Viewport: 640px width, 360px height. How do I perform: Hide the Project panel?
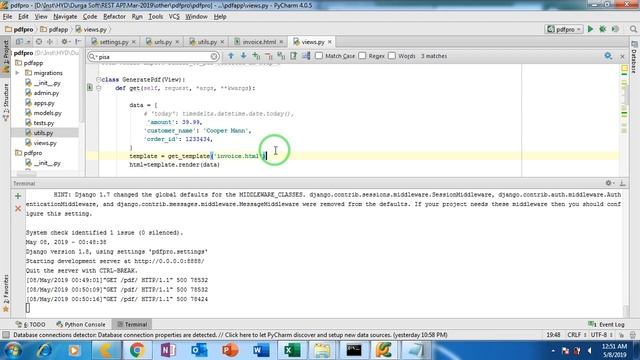click(x=78, y=42)
